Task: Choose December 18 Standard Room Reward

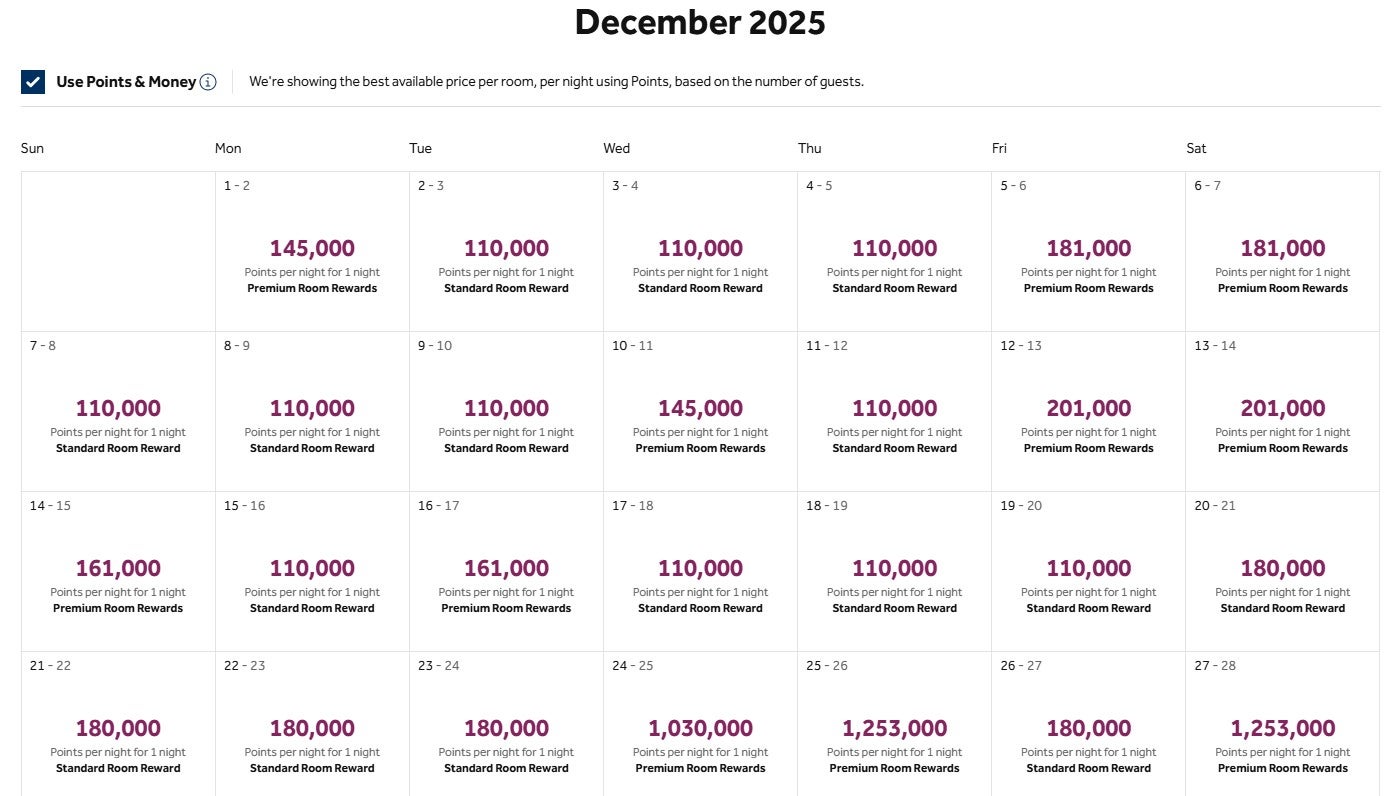Action: (894, 570)
